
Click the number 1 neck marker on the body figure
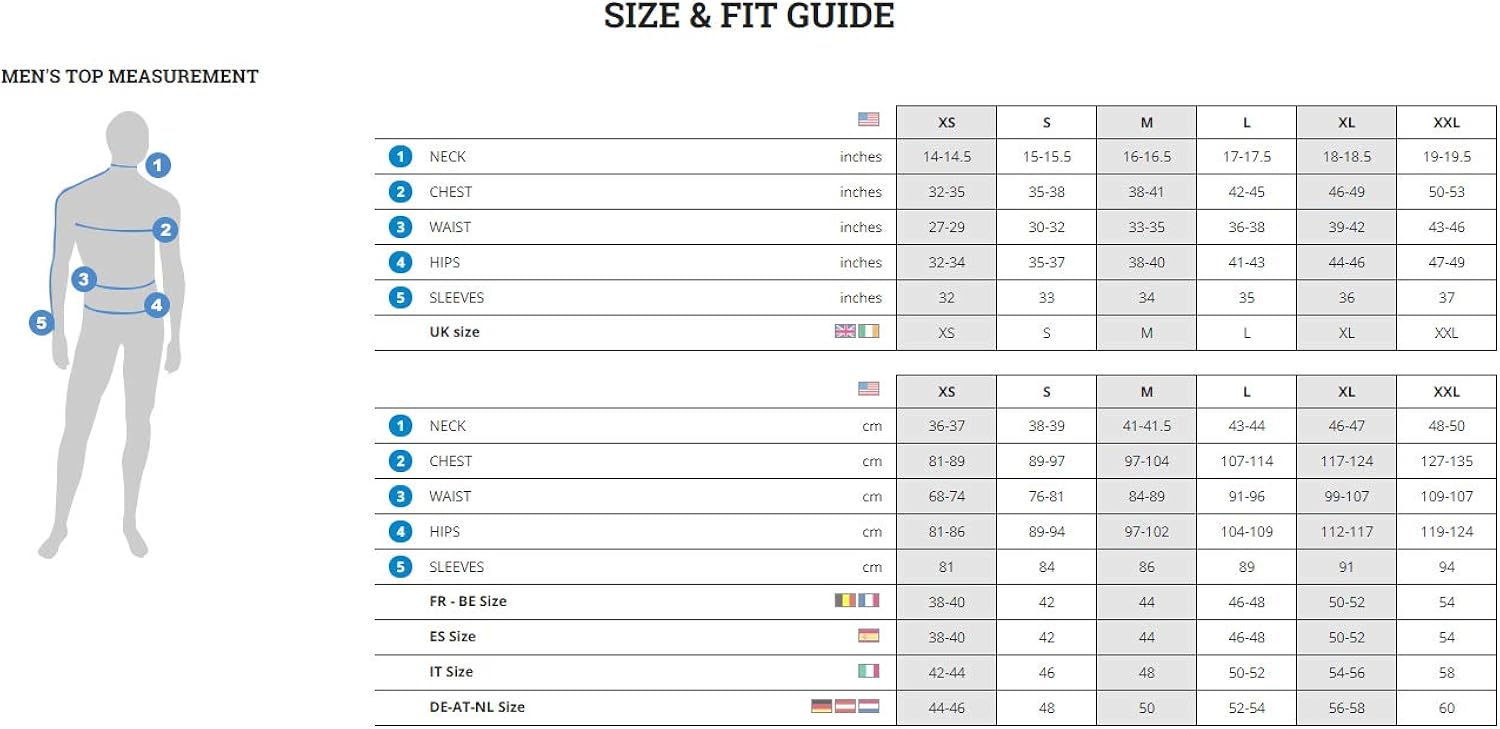pos(158,165)
